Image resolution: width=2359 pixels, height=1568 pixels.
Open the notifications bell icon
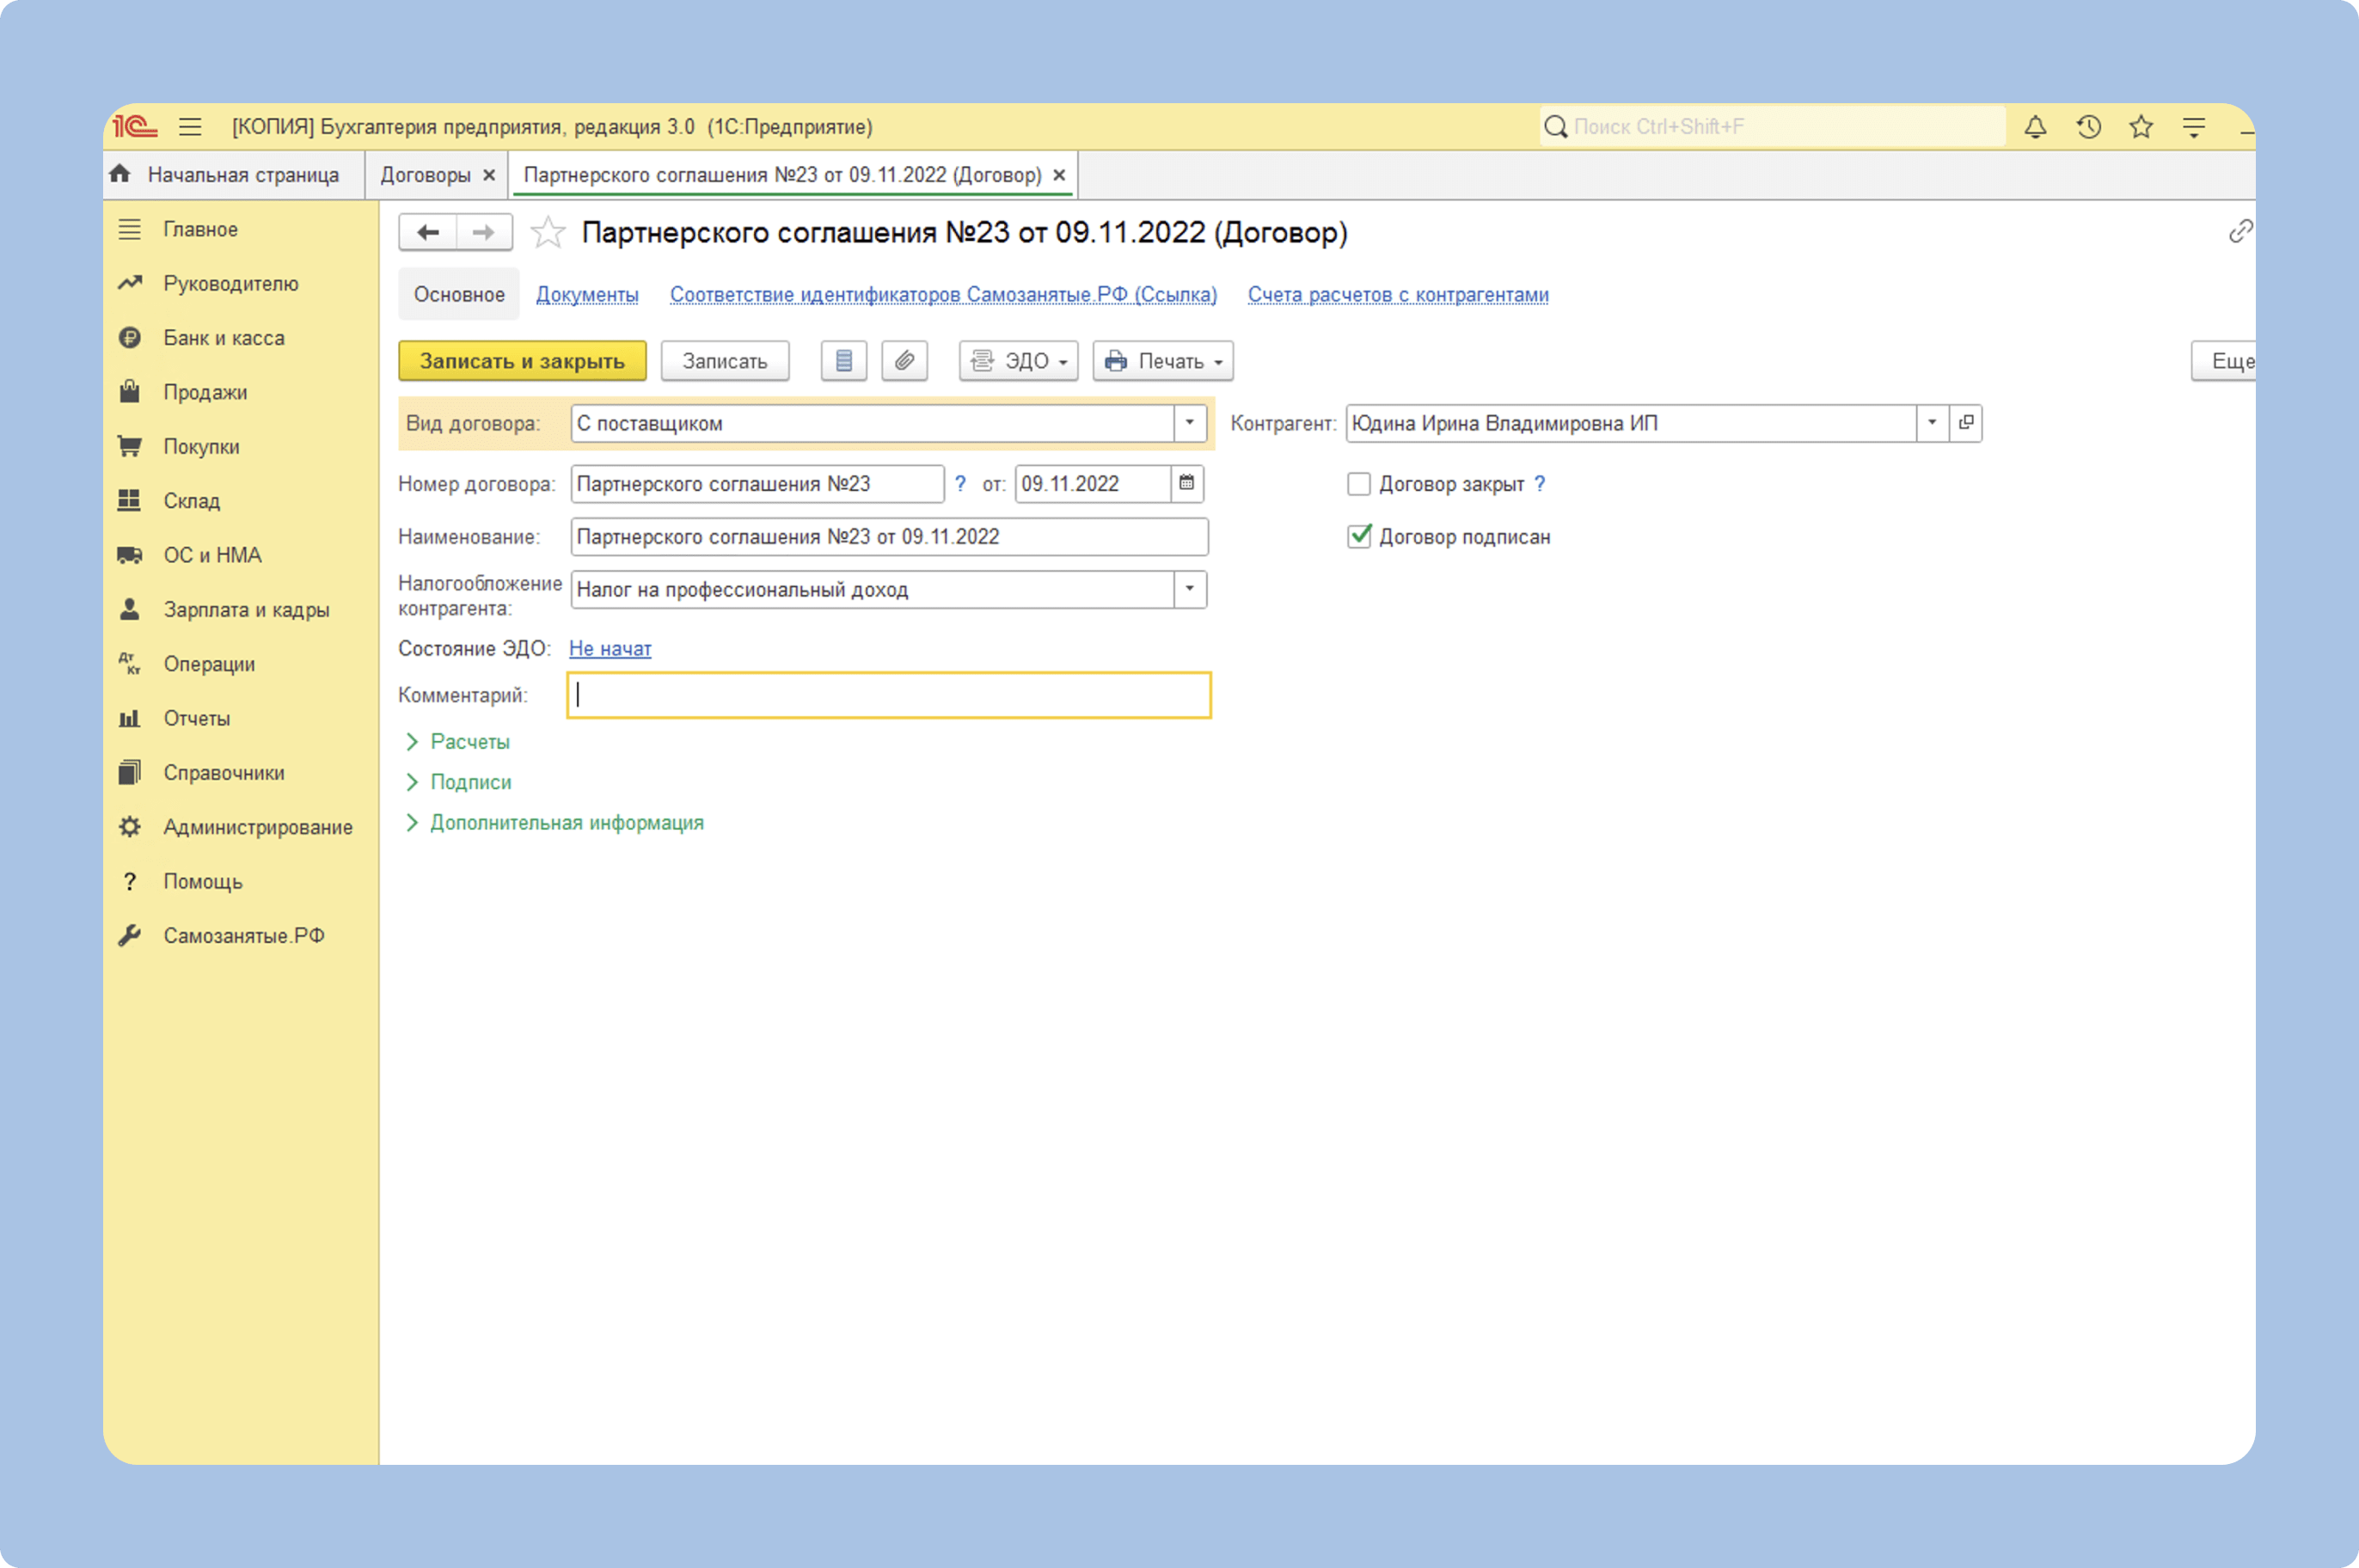click(x=2035, y=127)
